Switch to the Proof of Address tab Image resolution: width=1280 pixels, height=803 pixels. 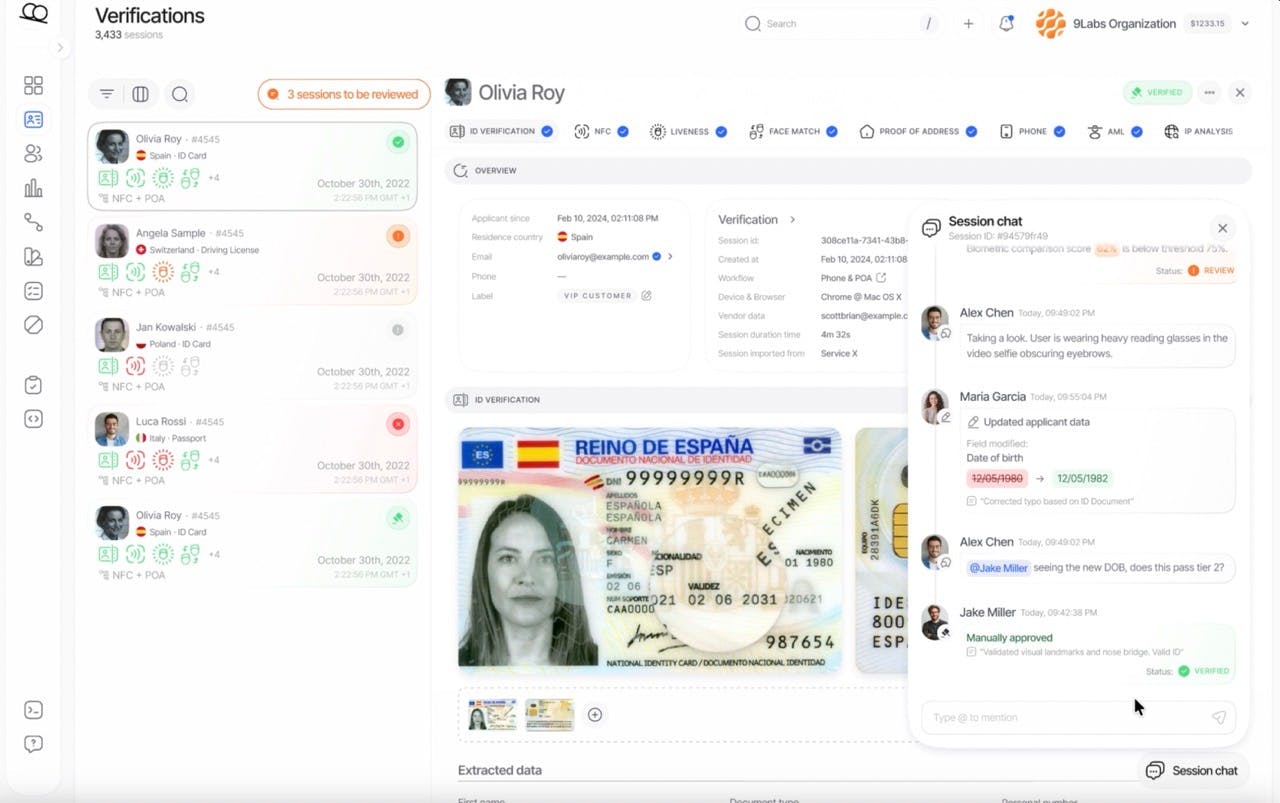click(918, 131)
